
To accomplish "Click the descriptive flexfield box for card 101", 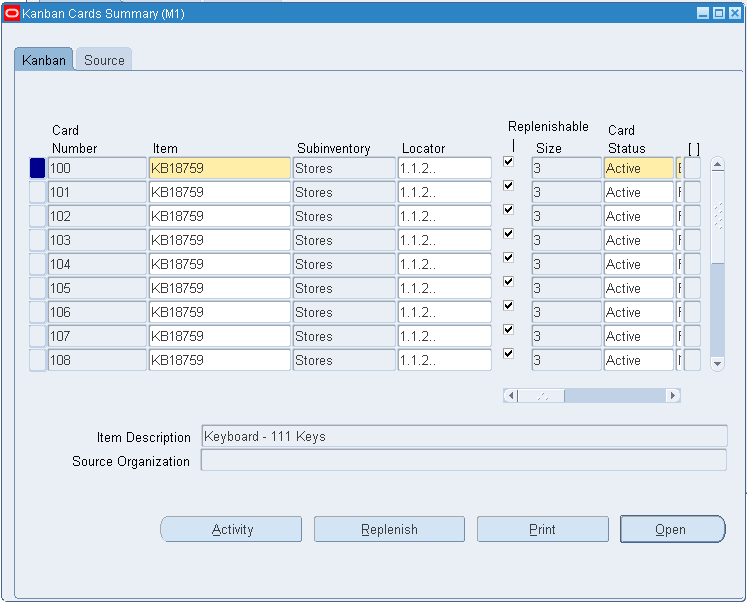I will coord(692,192).
